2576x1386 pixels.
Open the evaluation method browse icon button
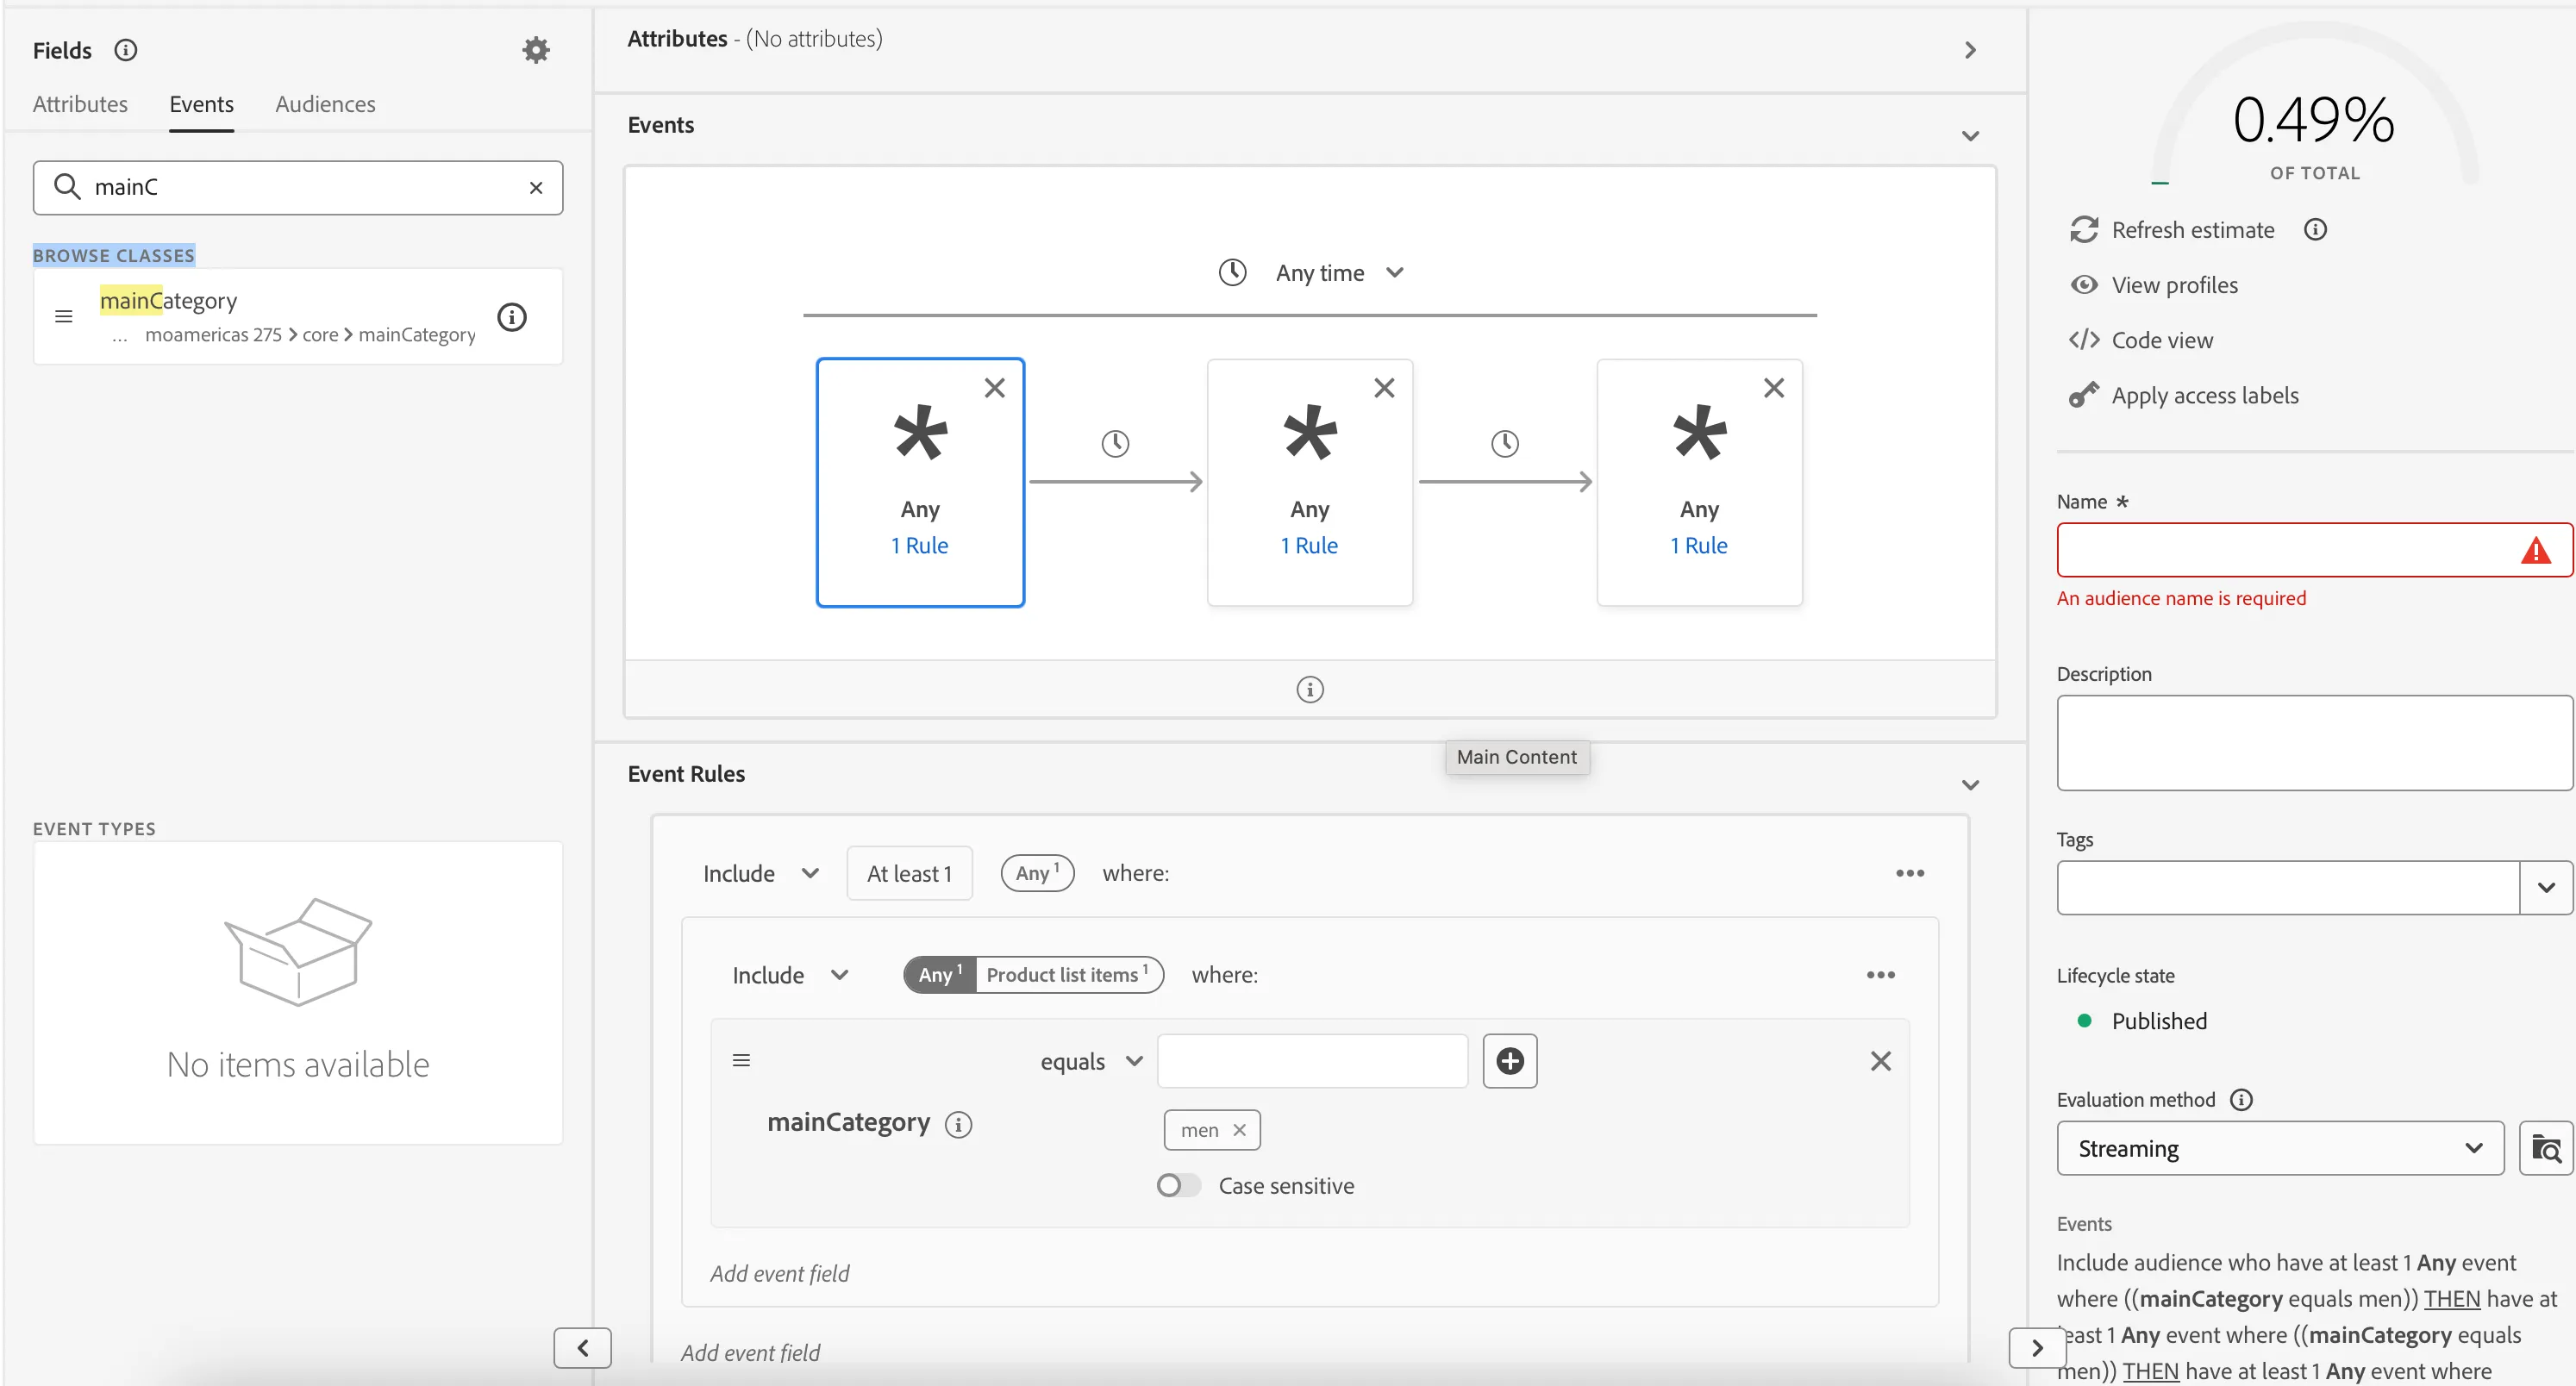[x=2546, y=1148]
